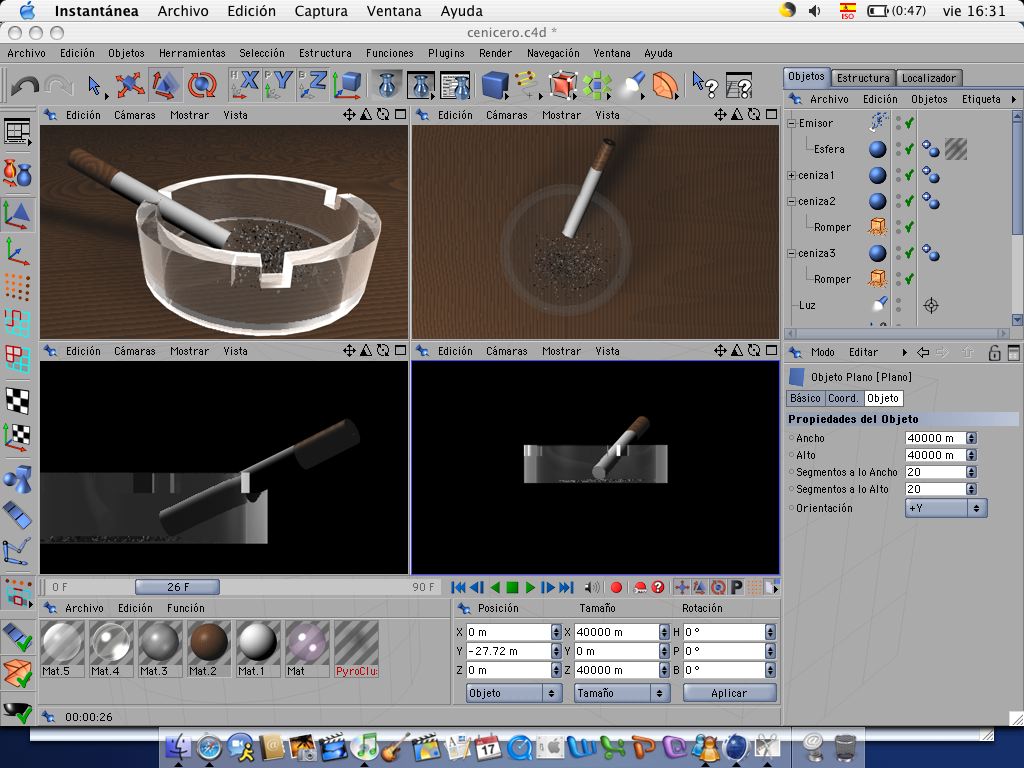Click the Segmentos a lo Ancho stepper
The width and height of the screenshot is (1024, 768).
coord(971,472)
